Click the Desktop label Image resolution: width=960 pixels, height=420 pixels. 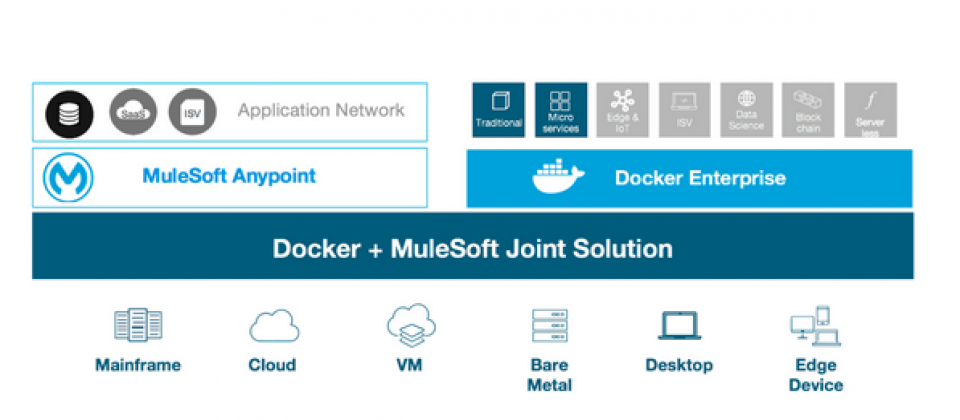680,366
